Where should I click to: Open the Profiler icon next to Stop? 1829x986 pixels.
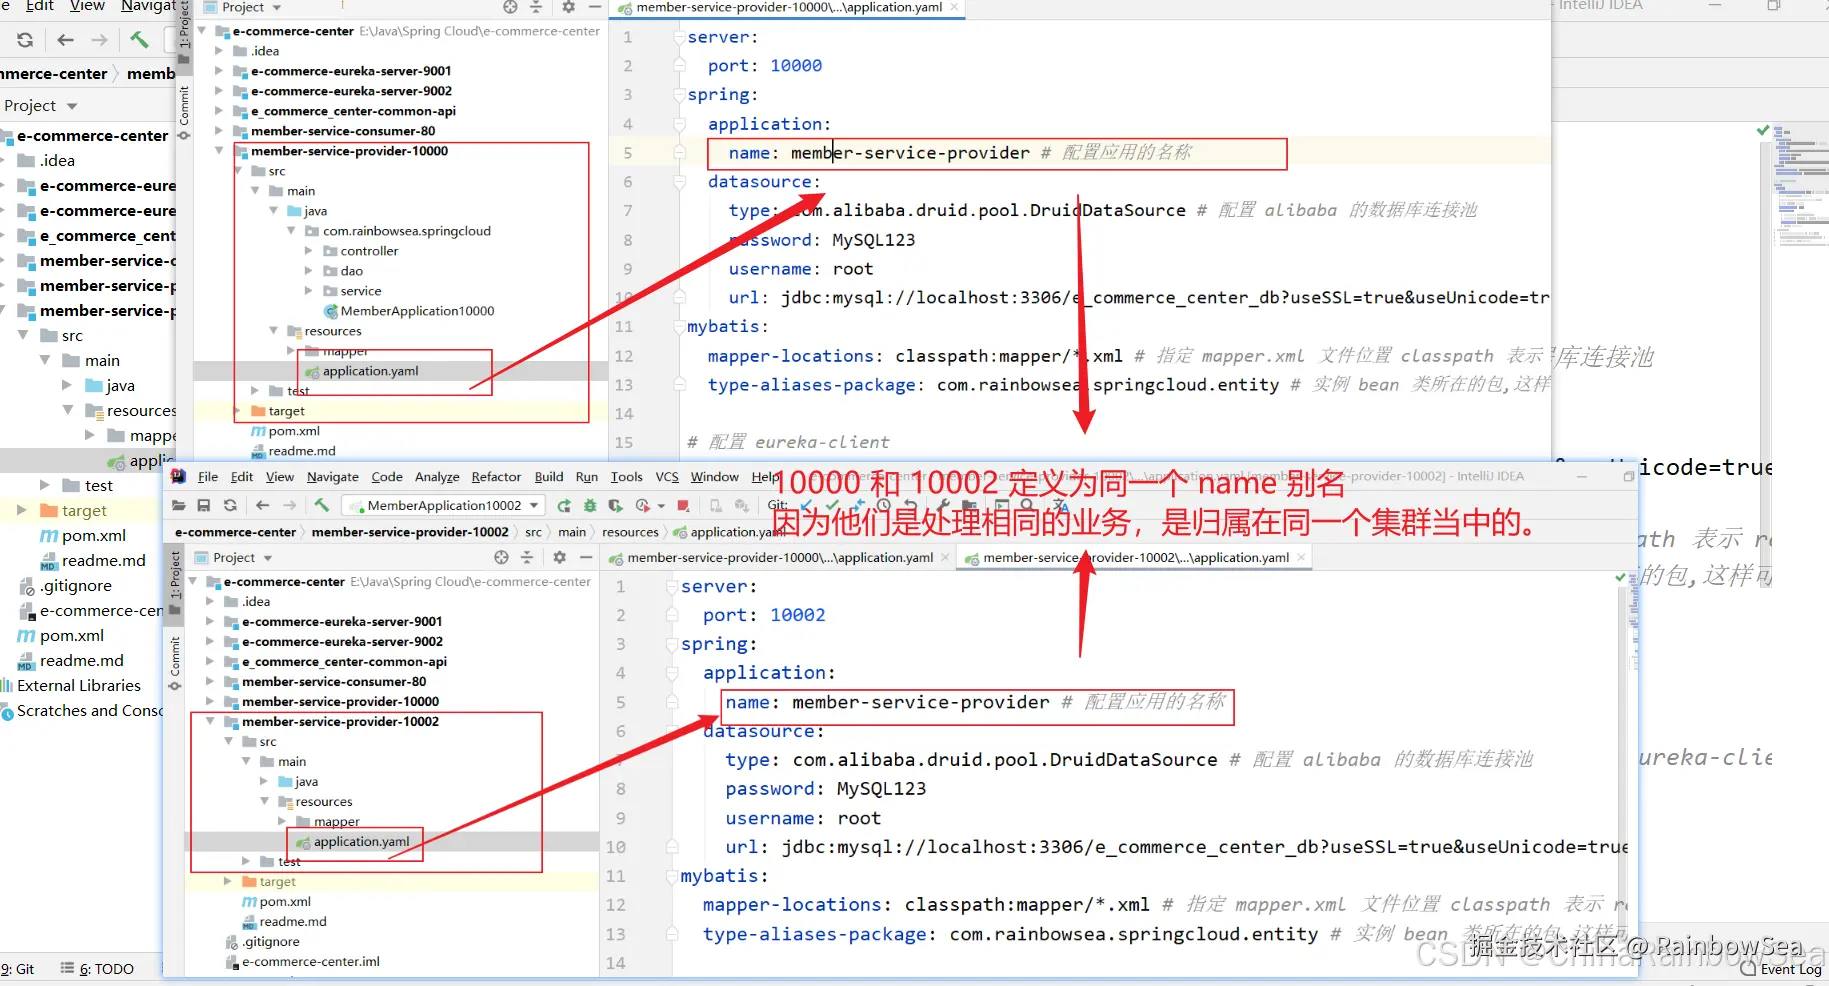[643, 505]
